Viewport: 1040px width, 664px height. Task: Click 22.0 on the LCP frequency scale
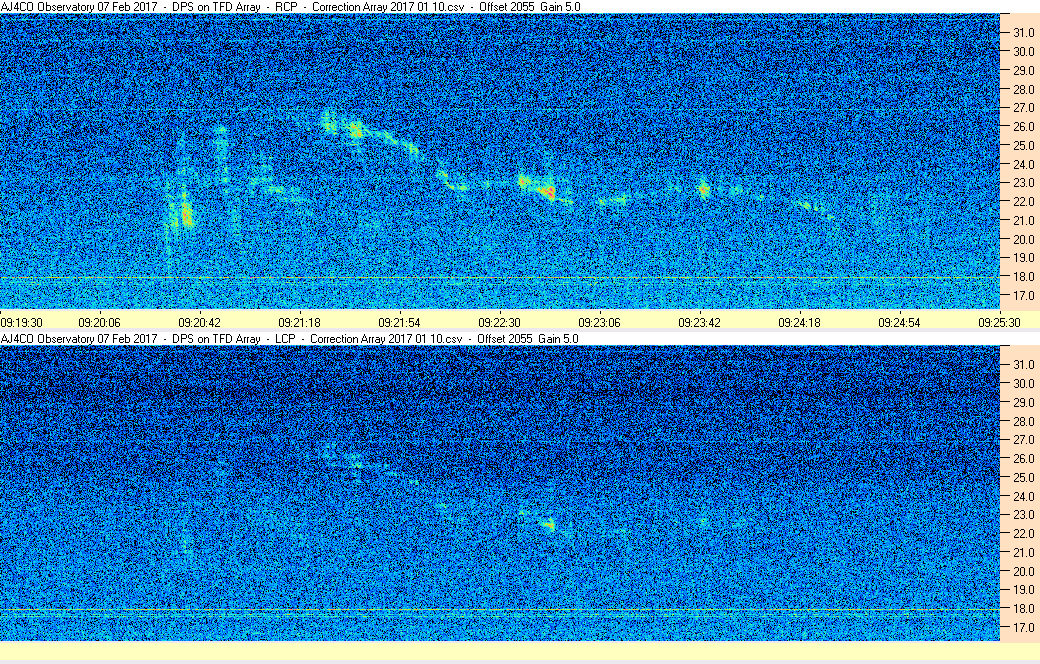[x=1023, y=533]
